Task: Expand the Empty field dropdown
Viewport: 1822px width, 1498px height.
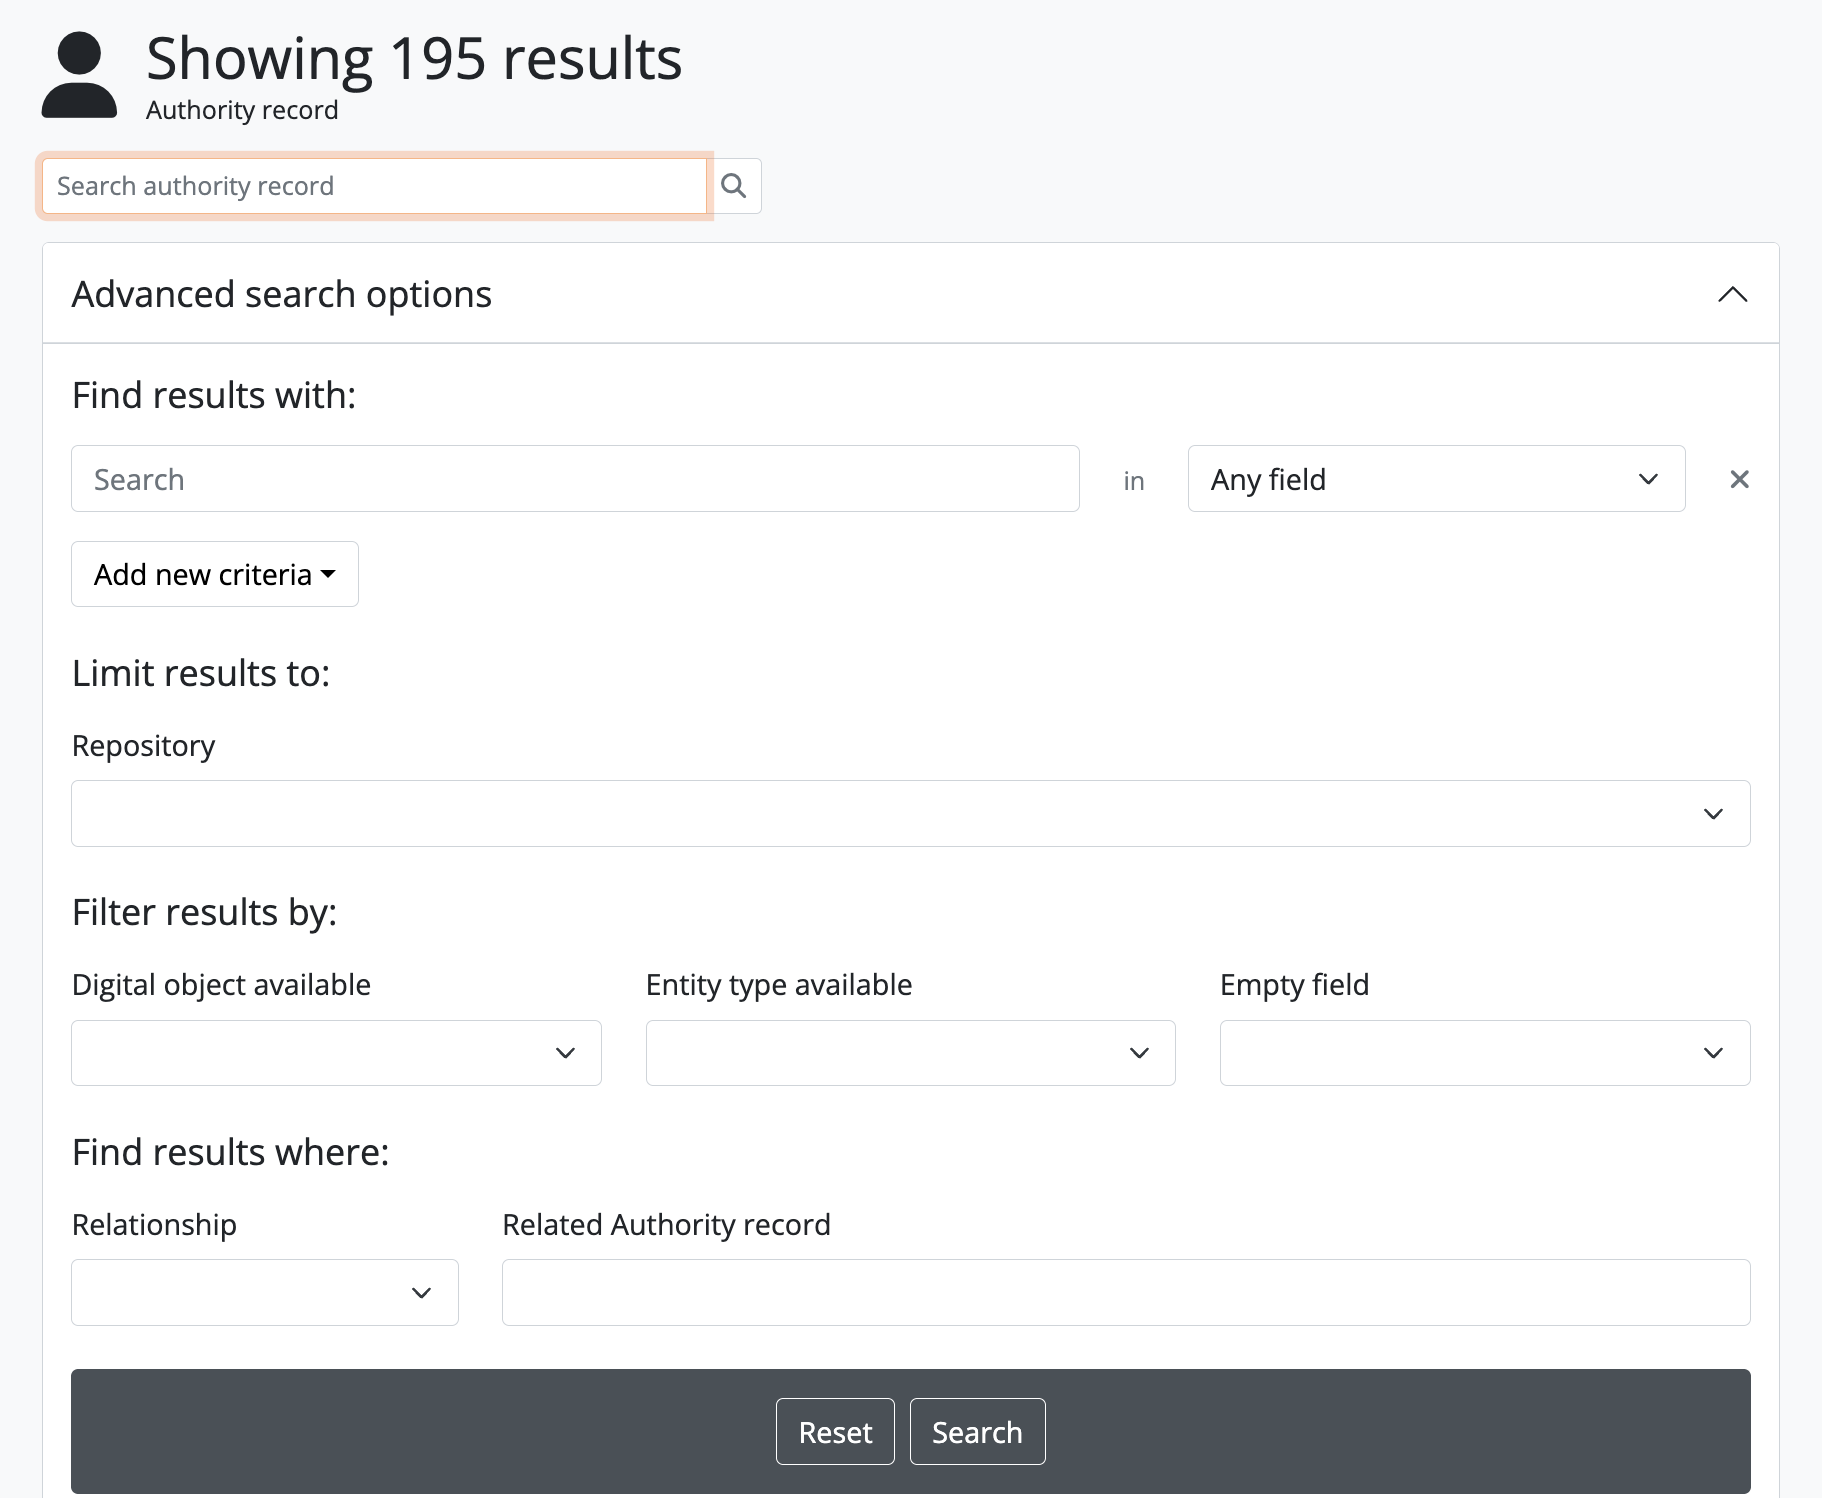Action: (1484, 1053)
